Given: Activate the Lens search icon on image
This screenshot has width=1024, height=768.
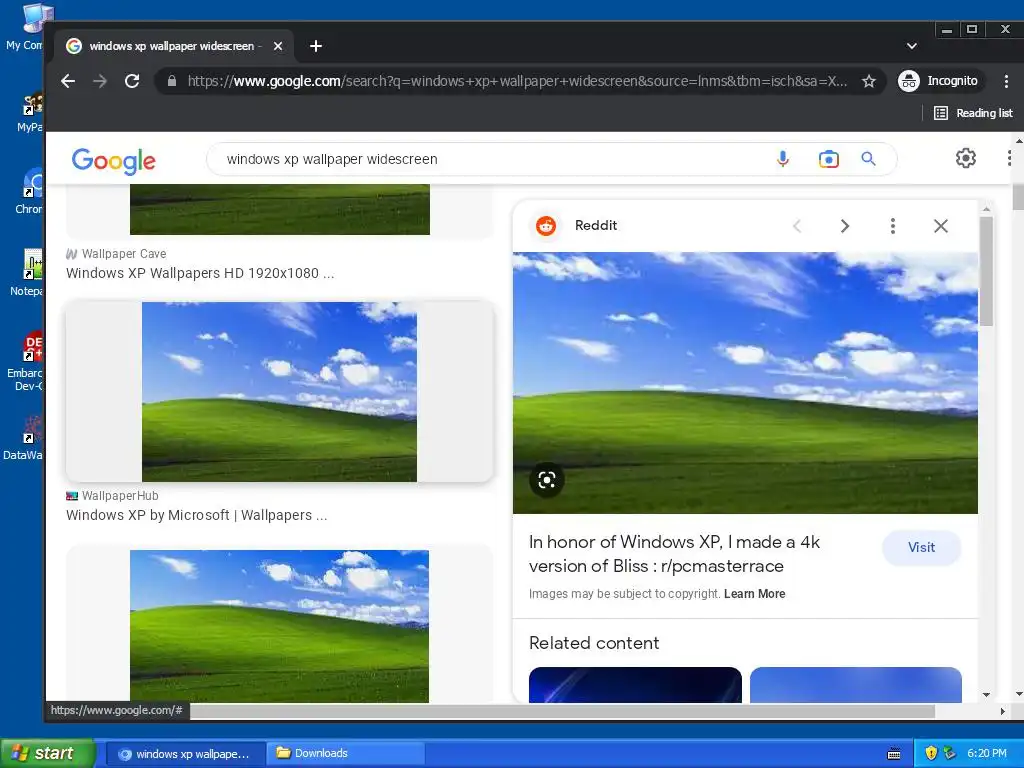Looking at the screenshot, I should coord(547,480).
